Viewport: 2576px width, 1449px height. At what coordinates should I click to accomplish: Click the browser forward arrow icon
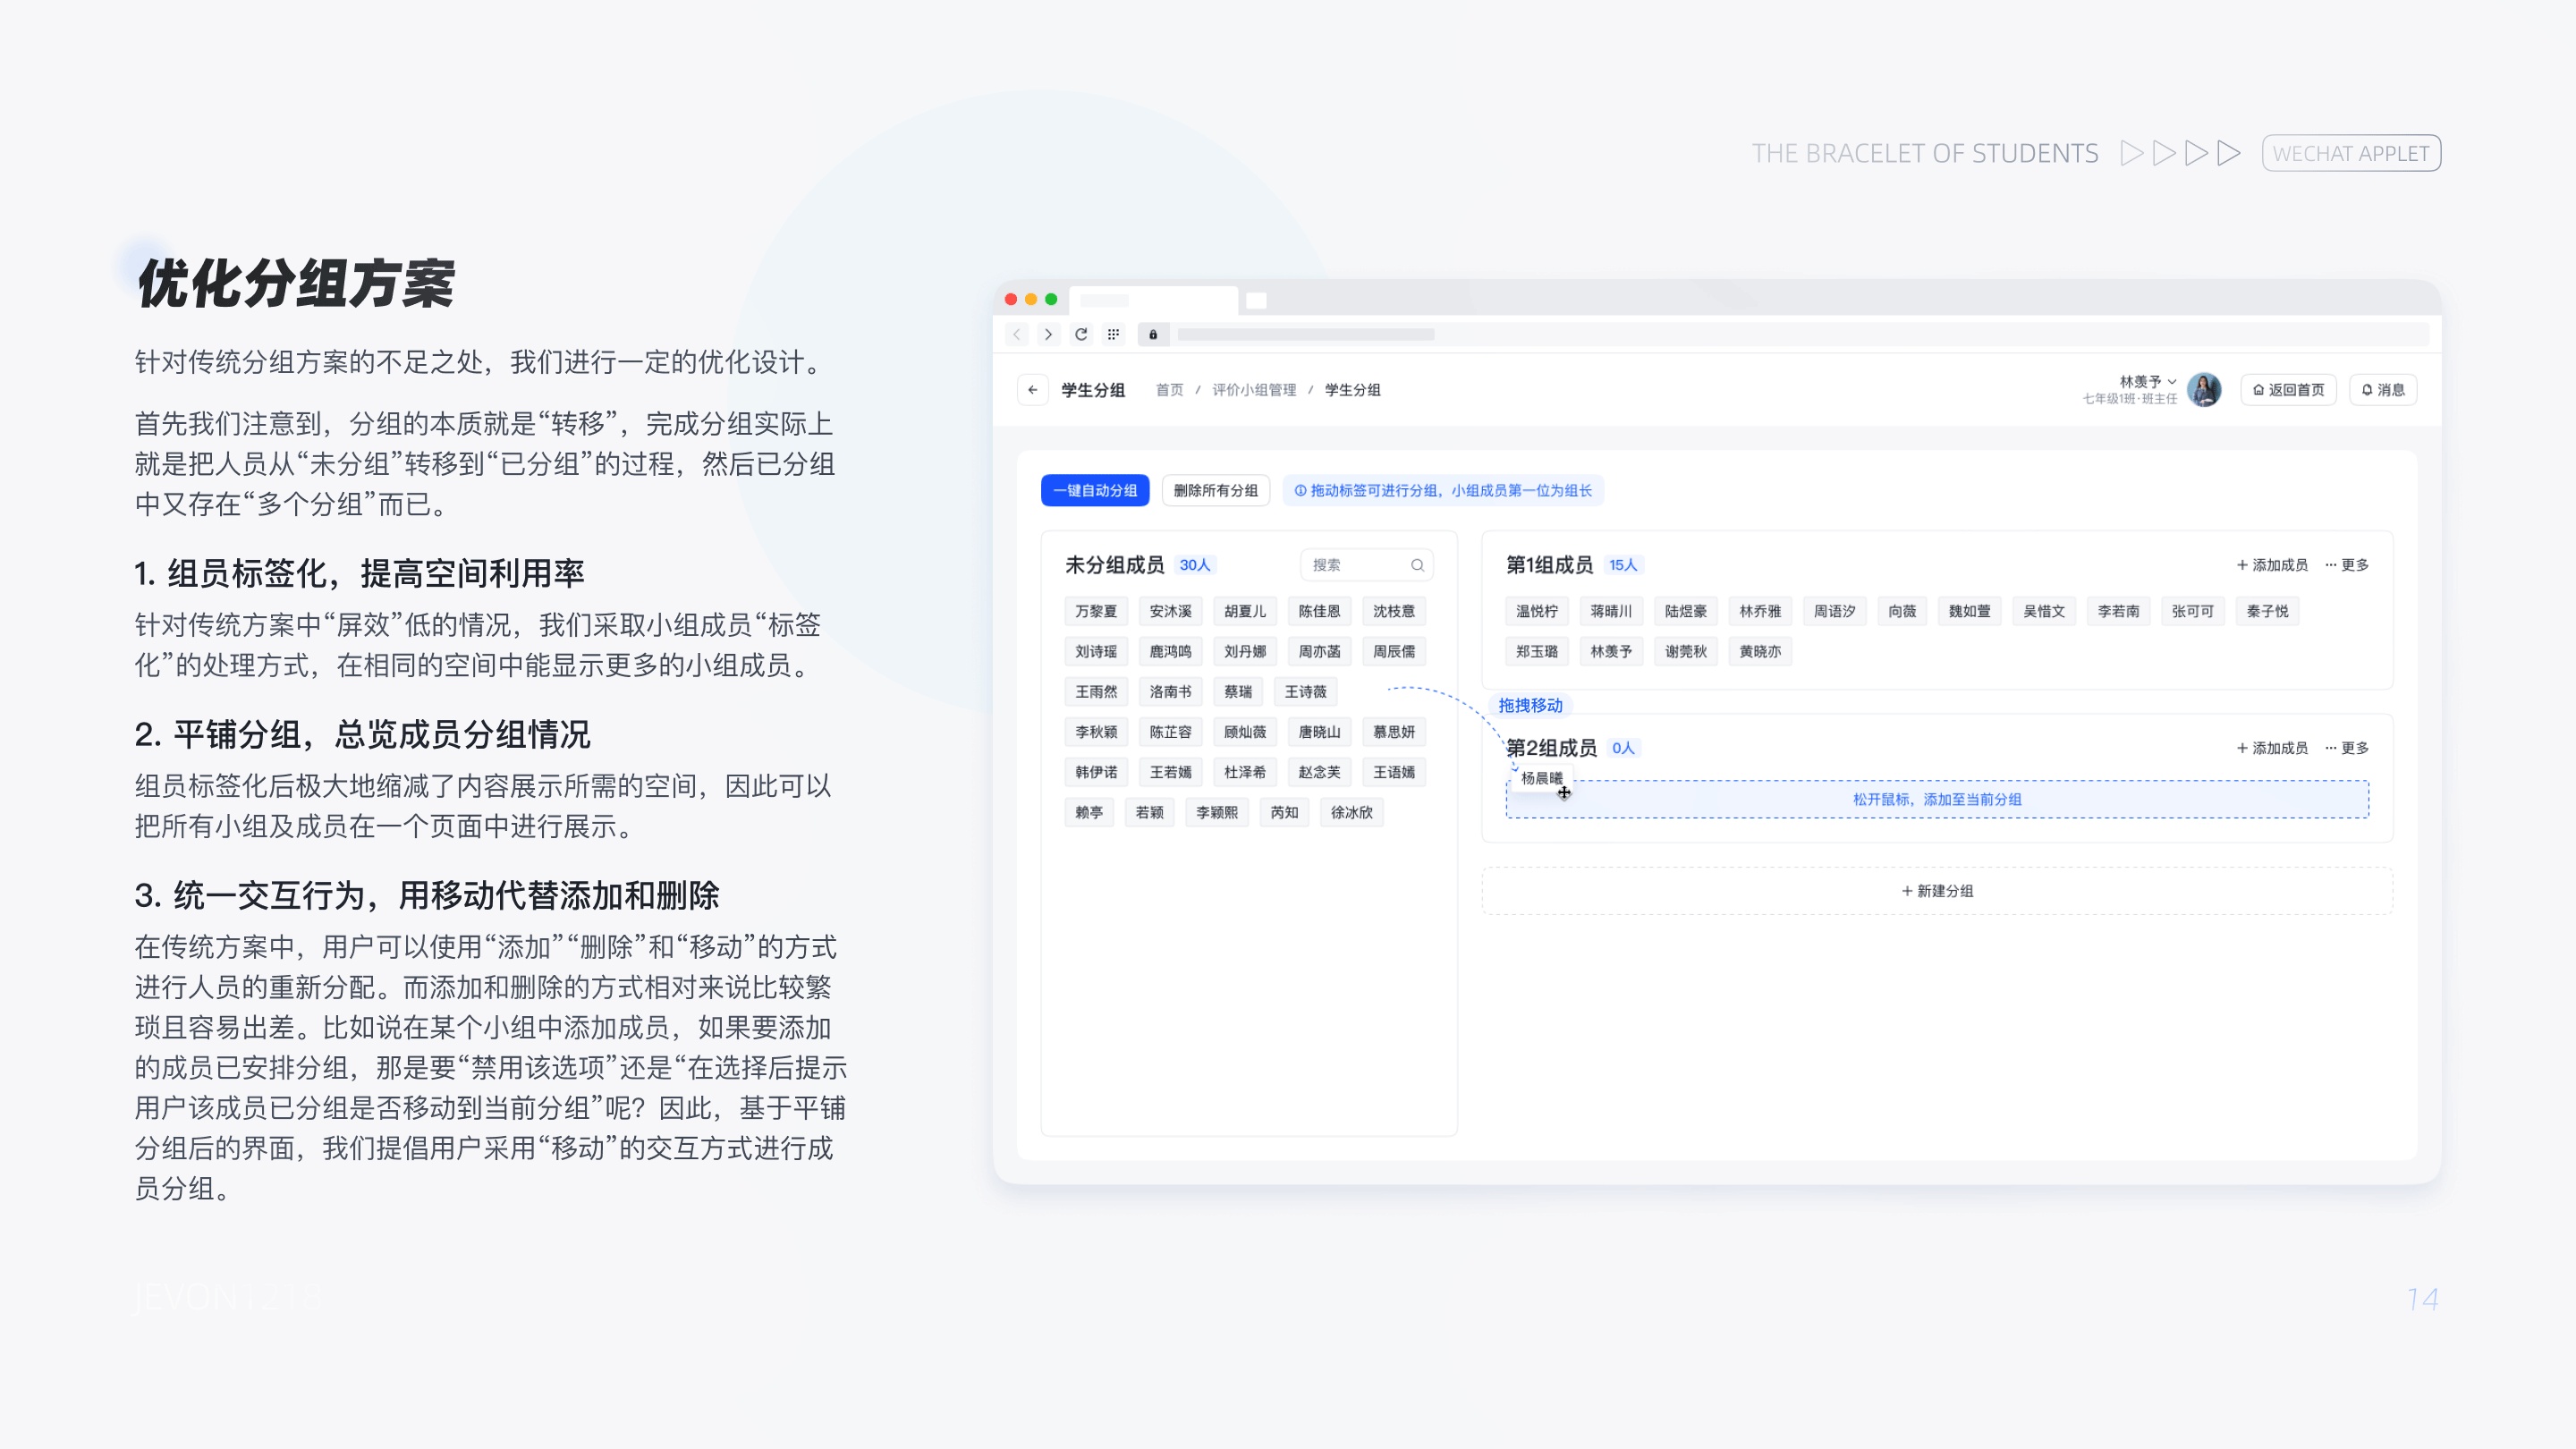coord(1048,335)
